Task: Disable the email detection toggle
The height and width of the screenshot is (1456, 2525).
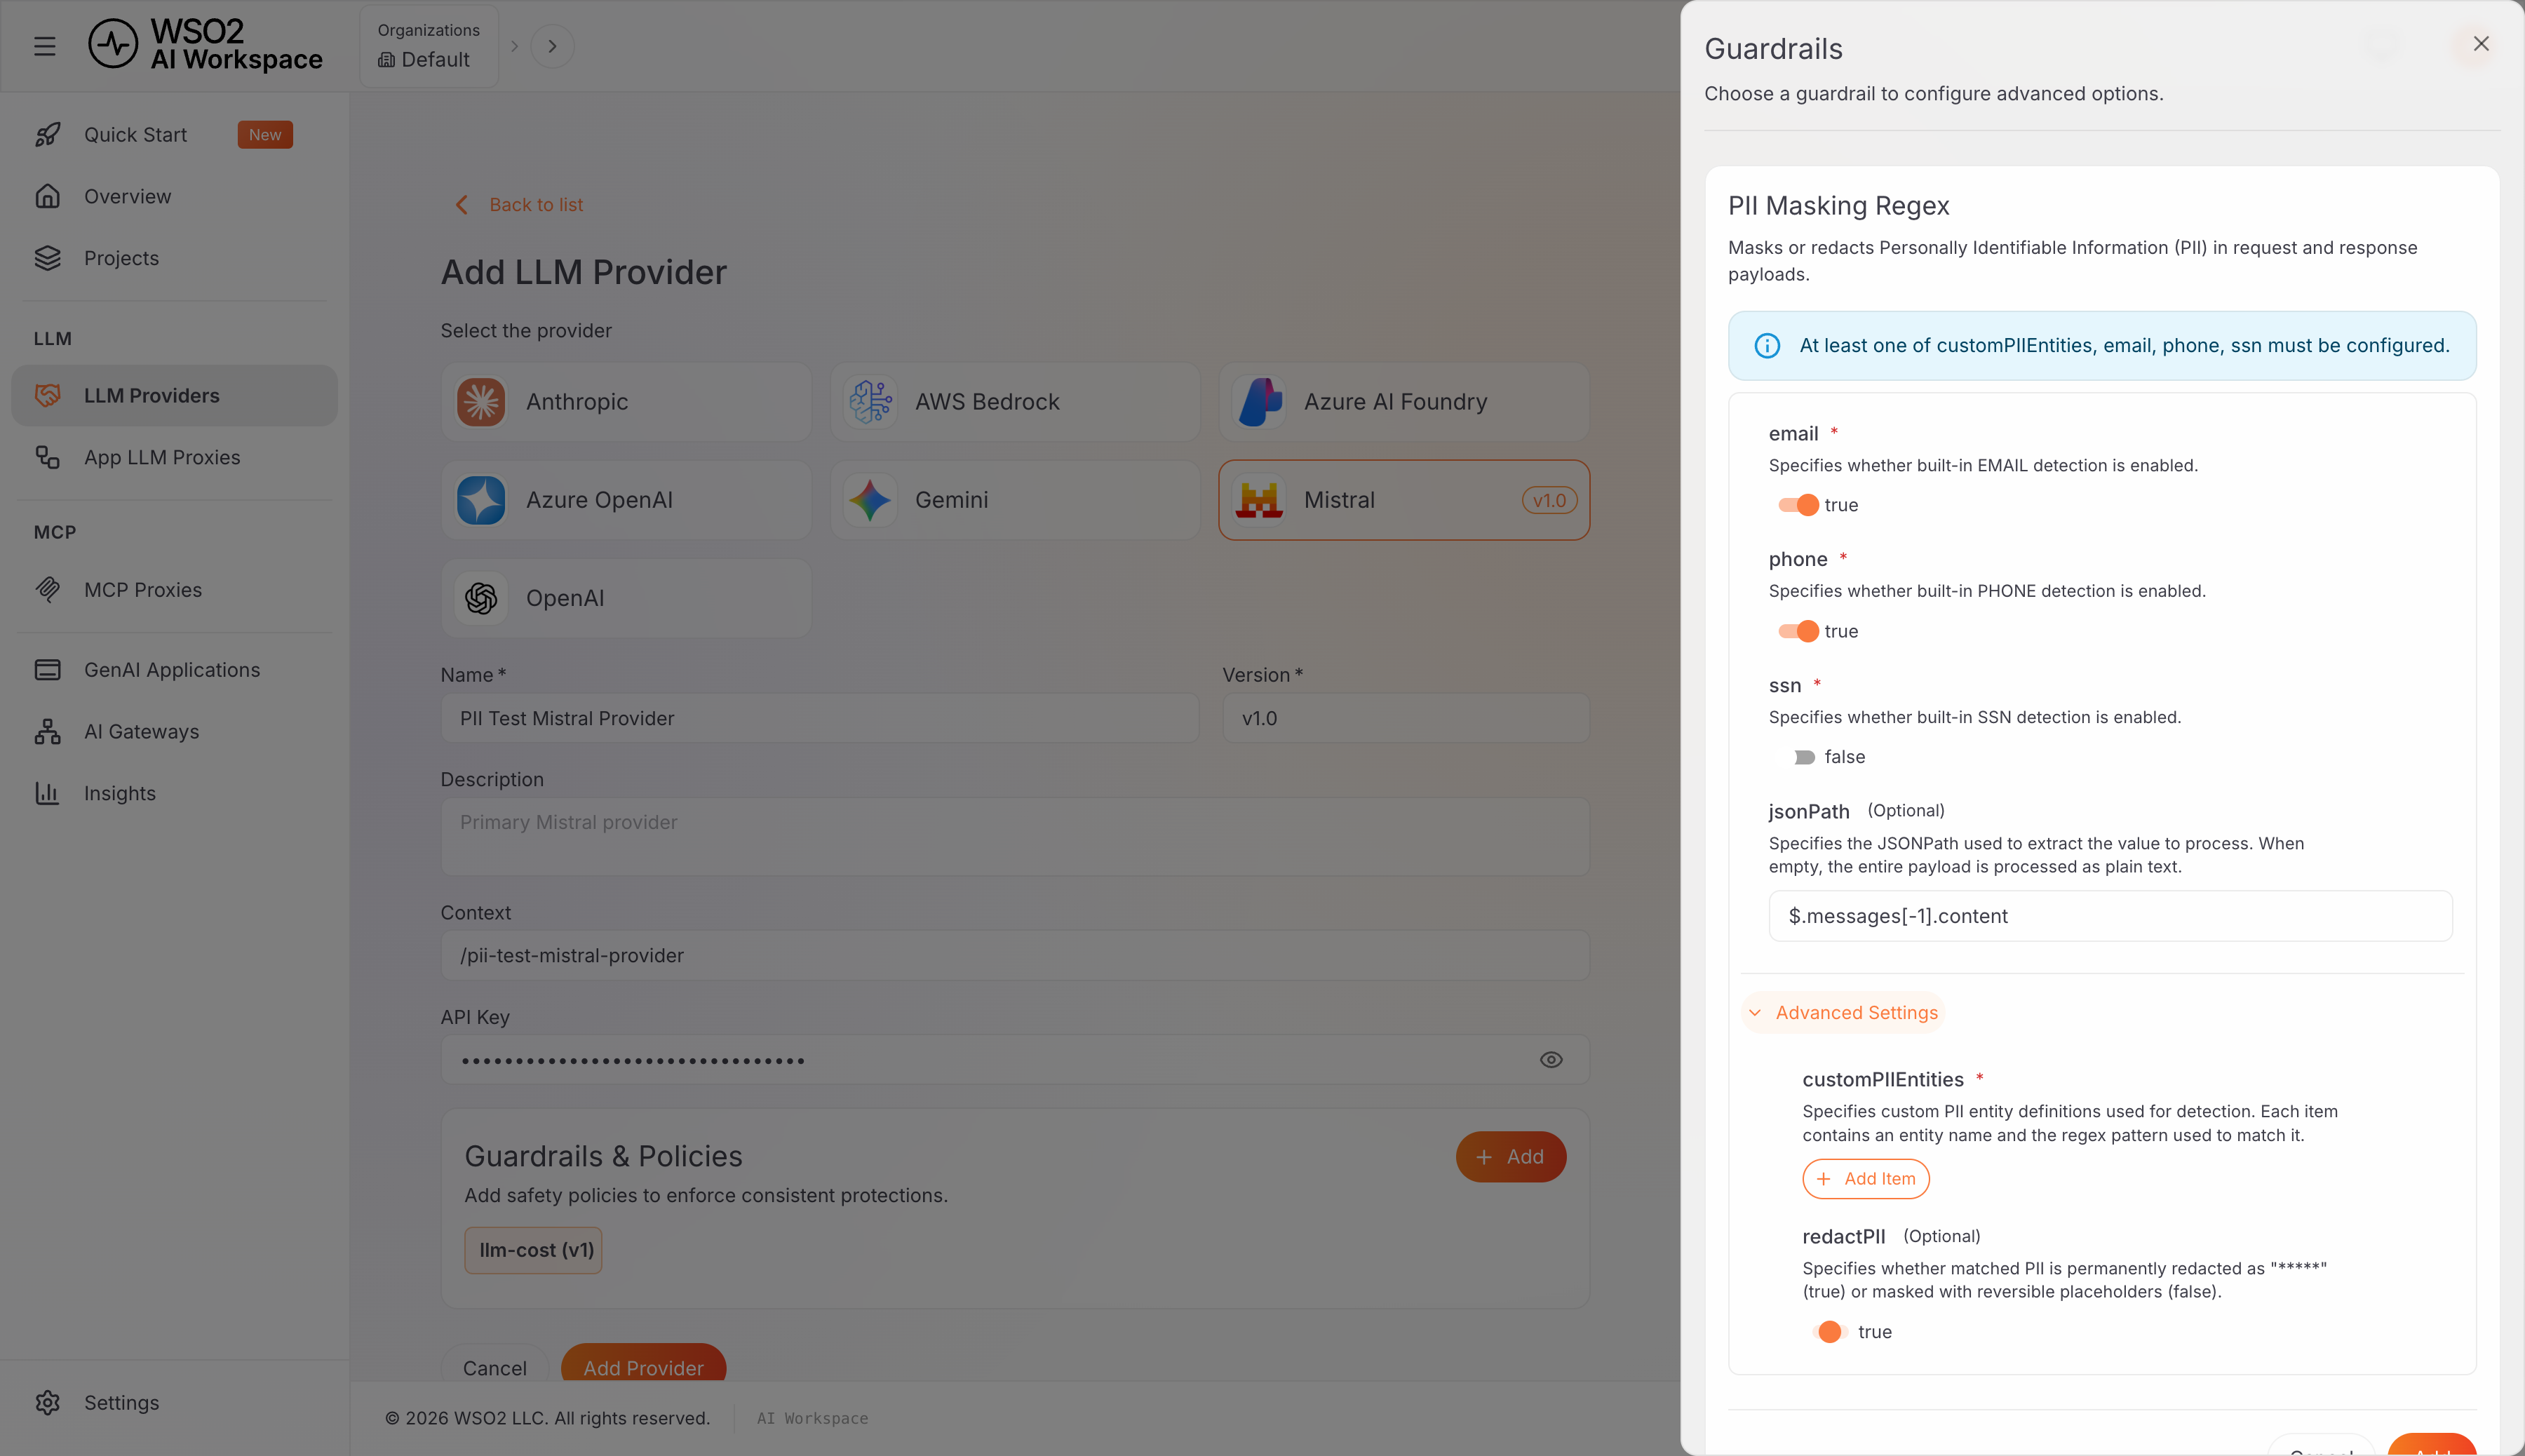Action: tap(1798, 505)
